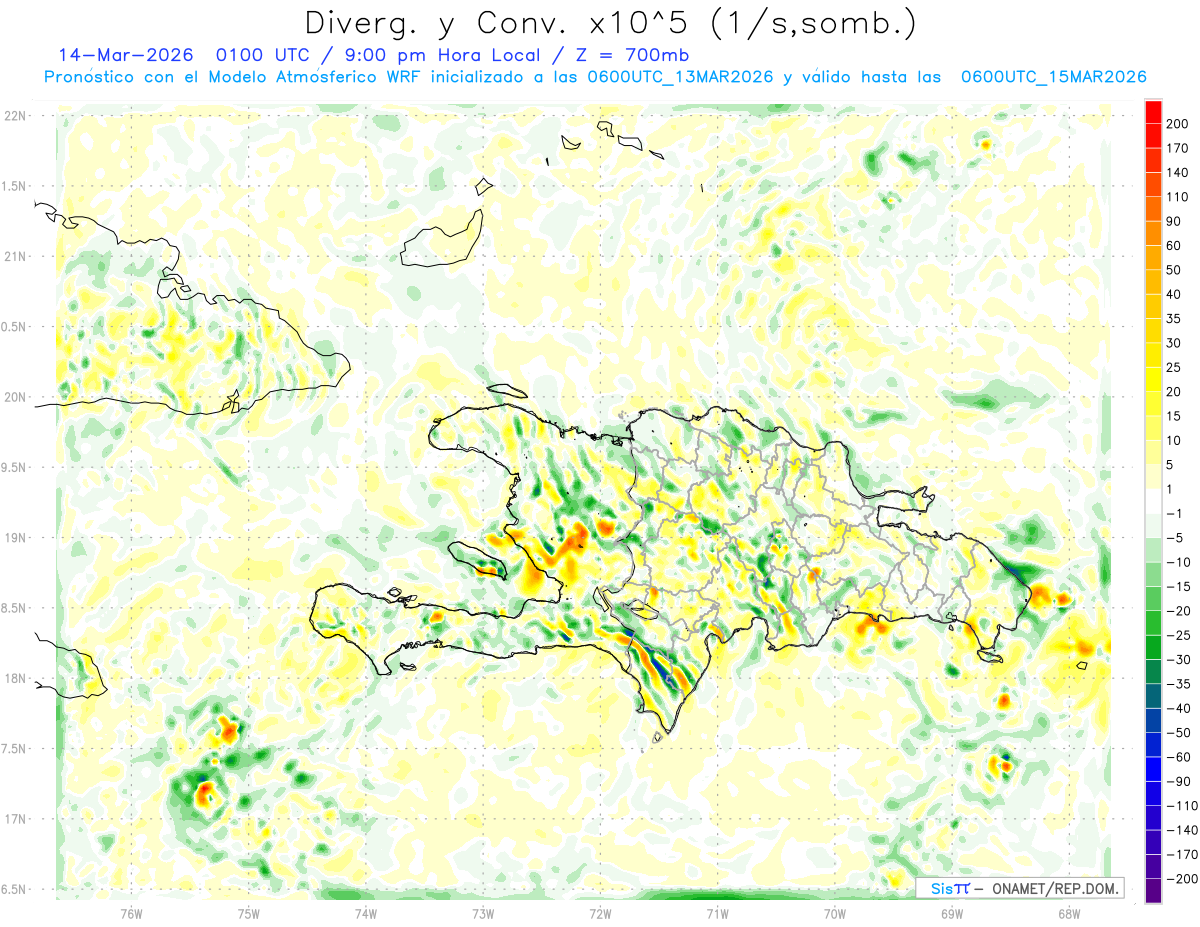Viewport: 1200px width, 927px height.
Task: Click the '-5' value on the color scale
Action: [x=1175, y=538]
